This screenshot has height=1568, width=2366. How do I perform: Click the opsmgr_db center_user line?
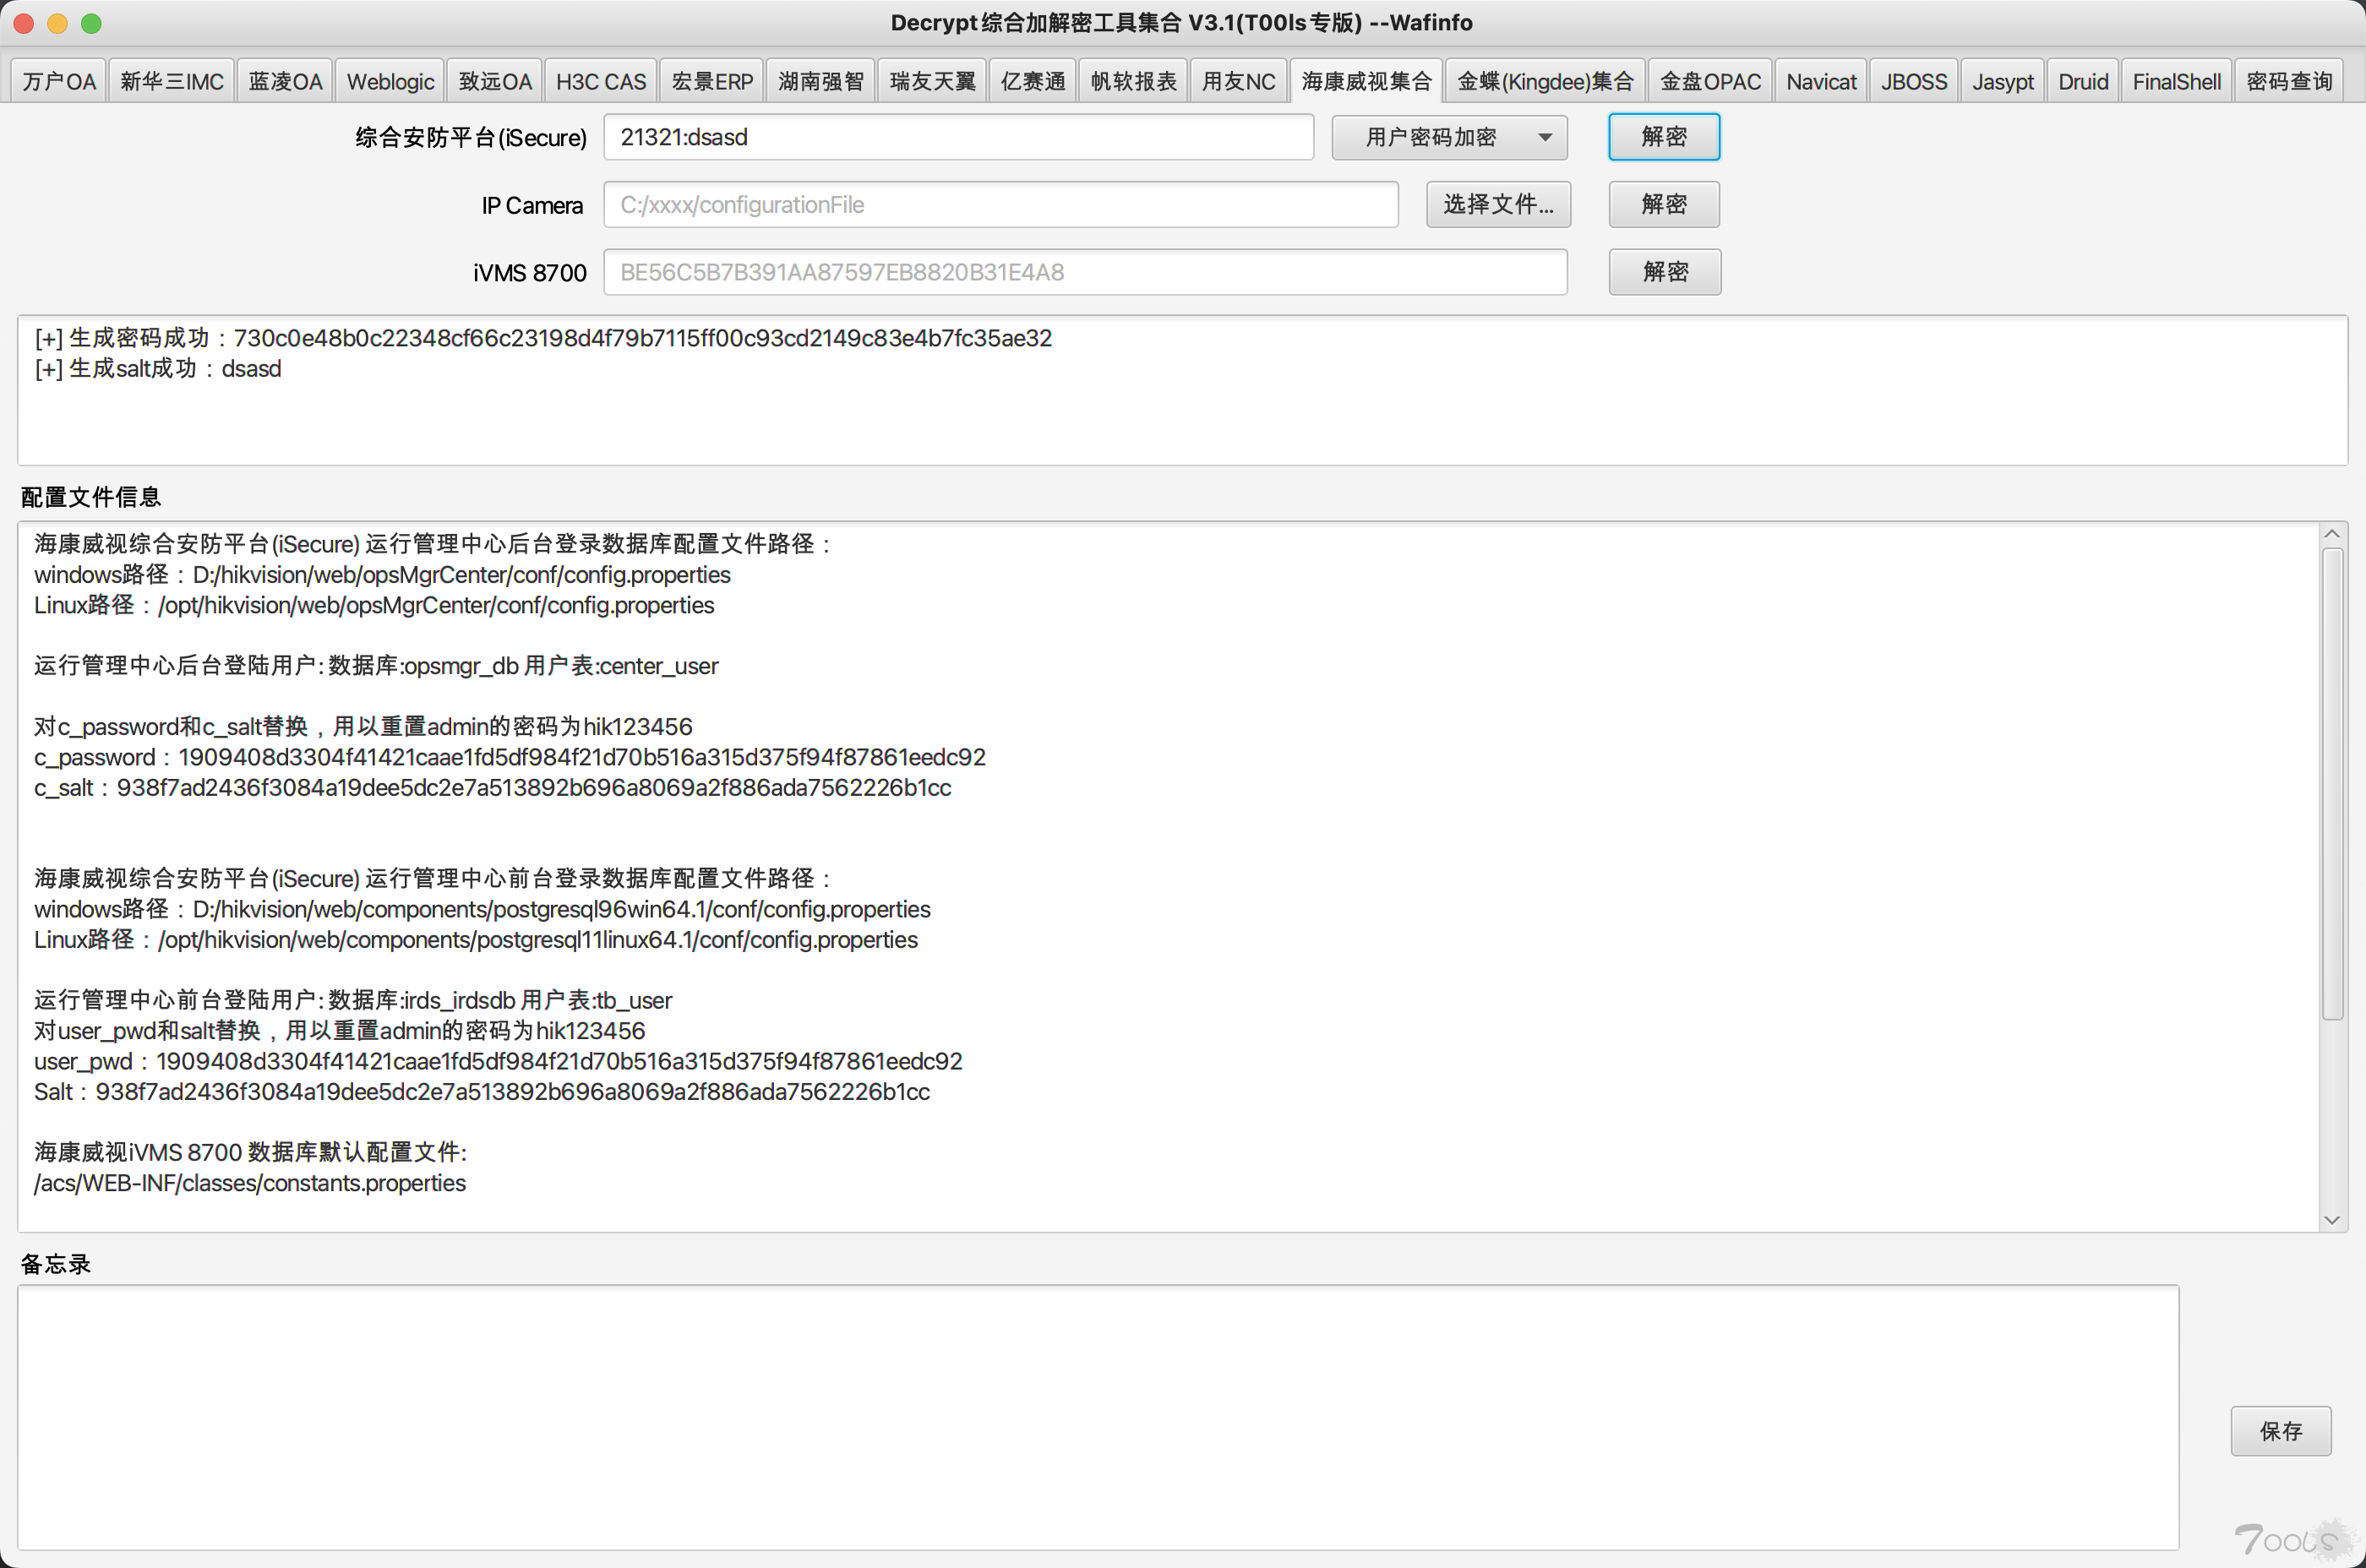coord(376,666)
